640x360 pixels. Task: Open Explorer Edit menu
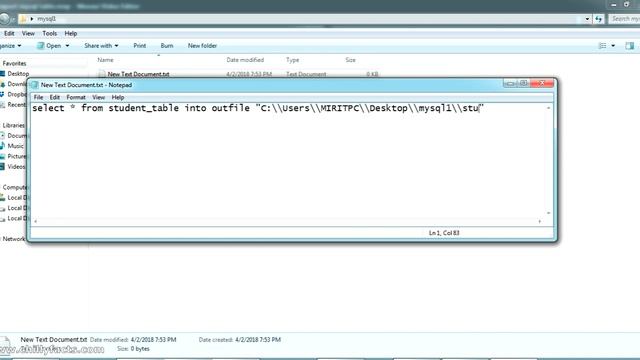tap(9, 33)
